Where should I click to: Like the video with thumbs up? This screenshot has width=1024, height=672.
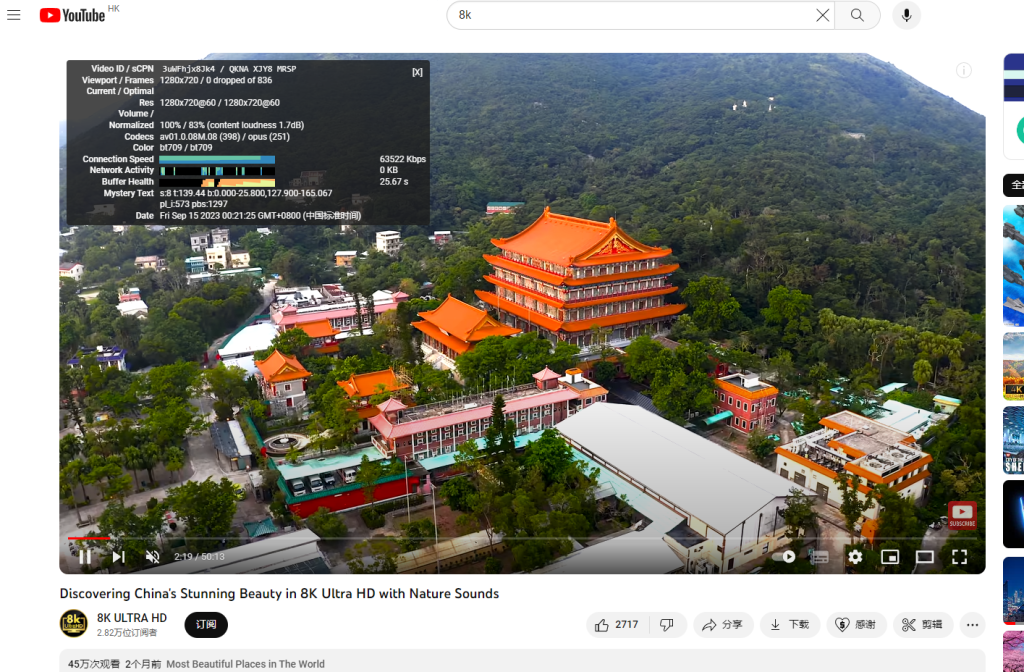(616, 625)
